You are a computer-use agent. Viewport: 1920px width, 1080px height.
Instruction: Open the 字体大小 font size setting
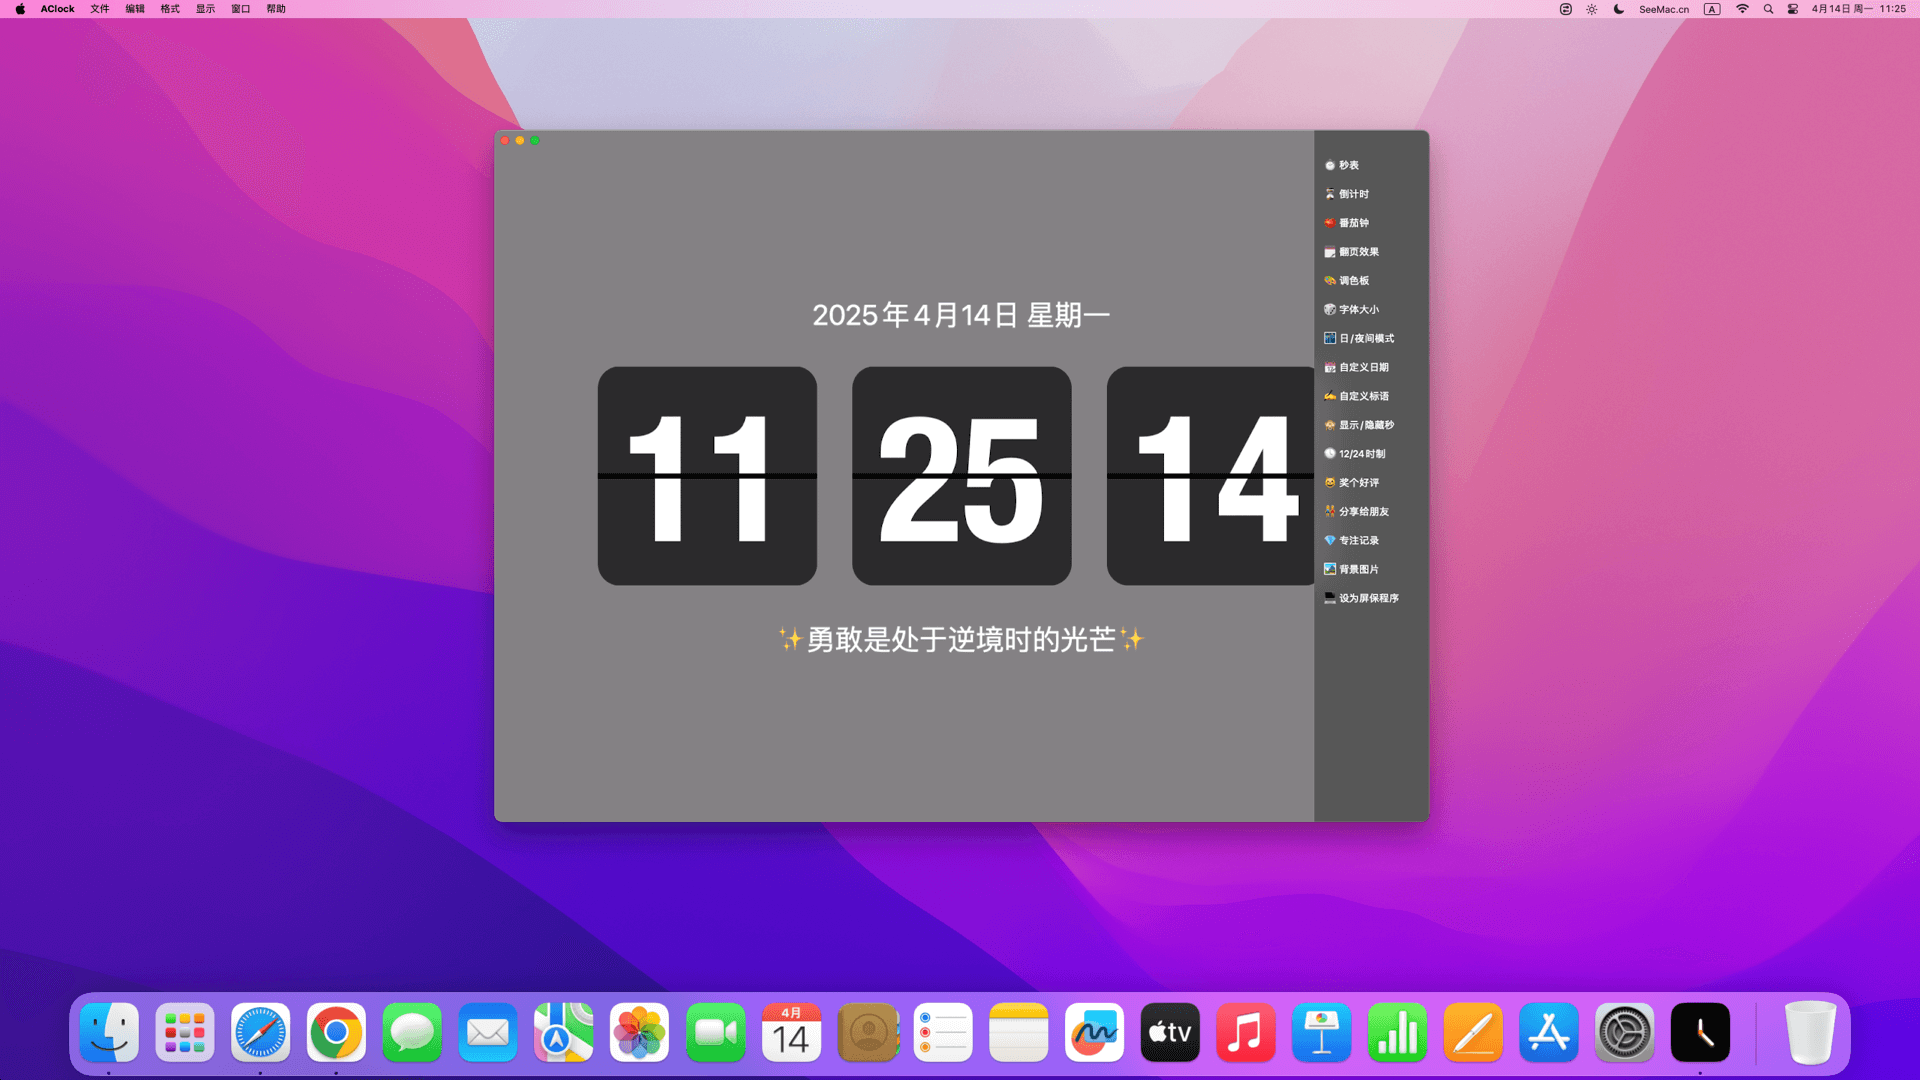[1358, 310]
